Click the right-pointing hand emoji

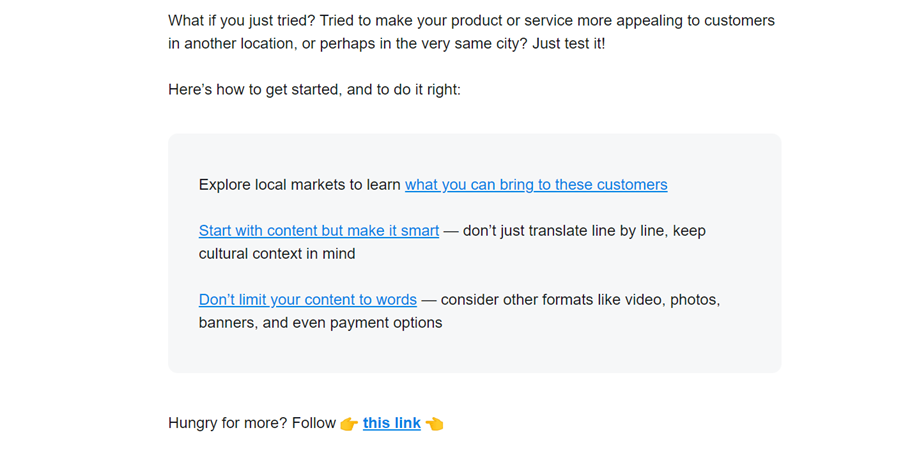click(349, 424)
